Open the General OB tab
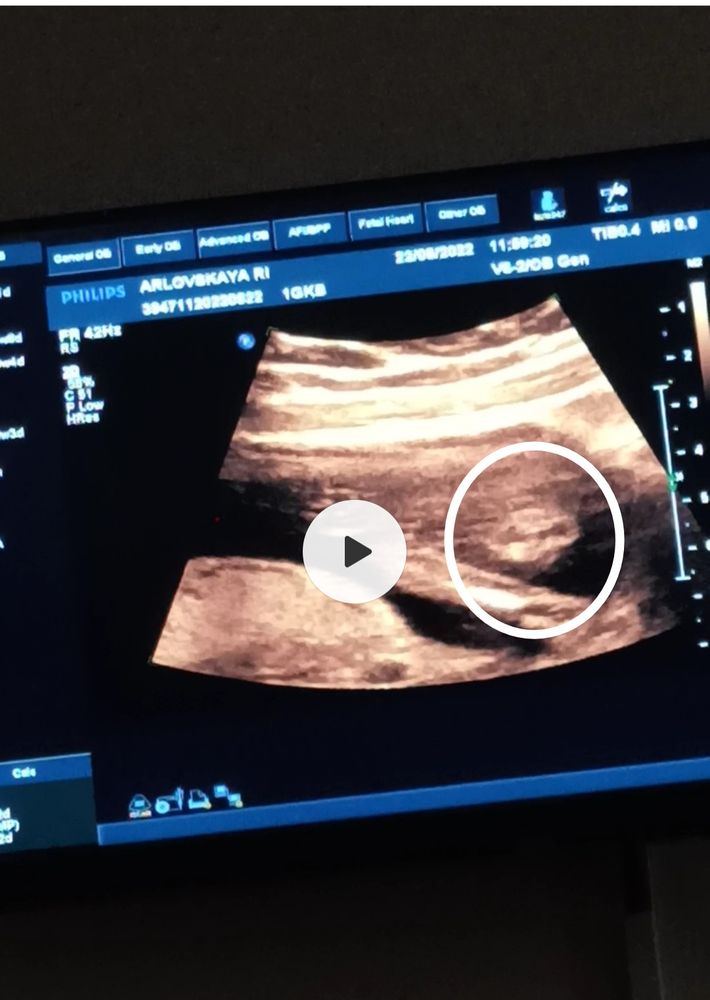The image size is (710, 1000). (x=84, y=257)
